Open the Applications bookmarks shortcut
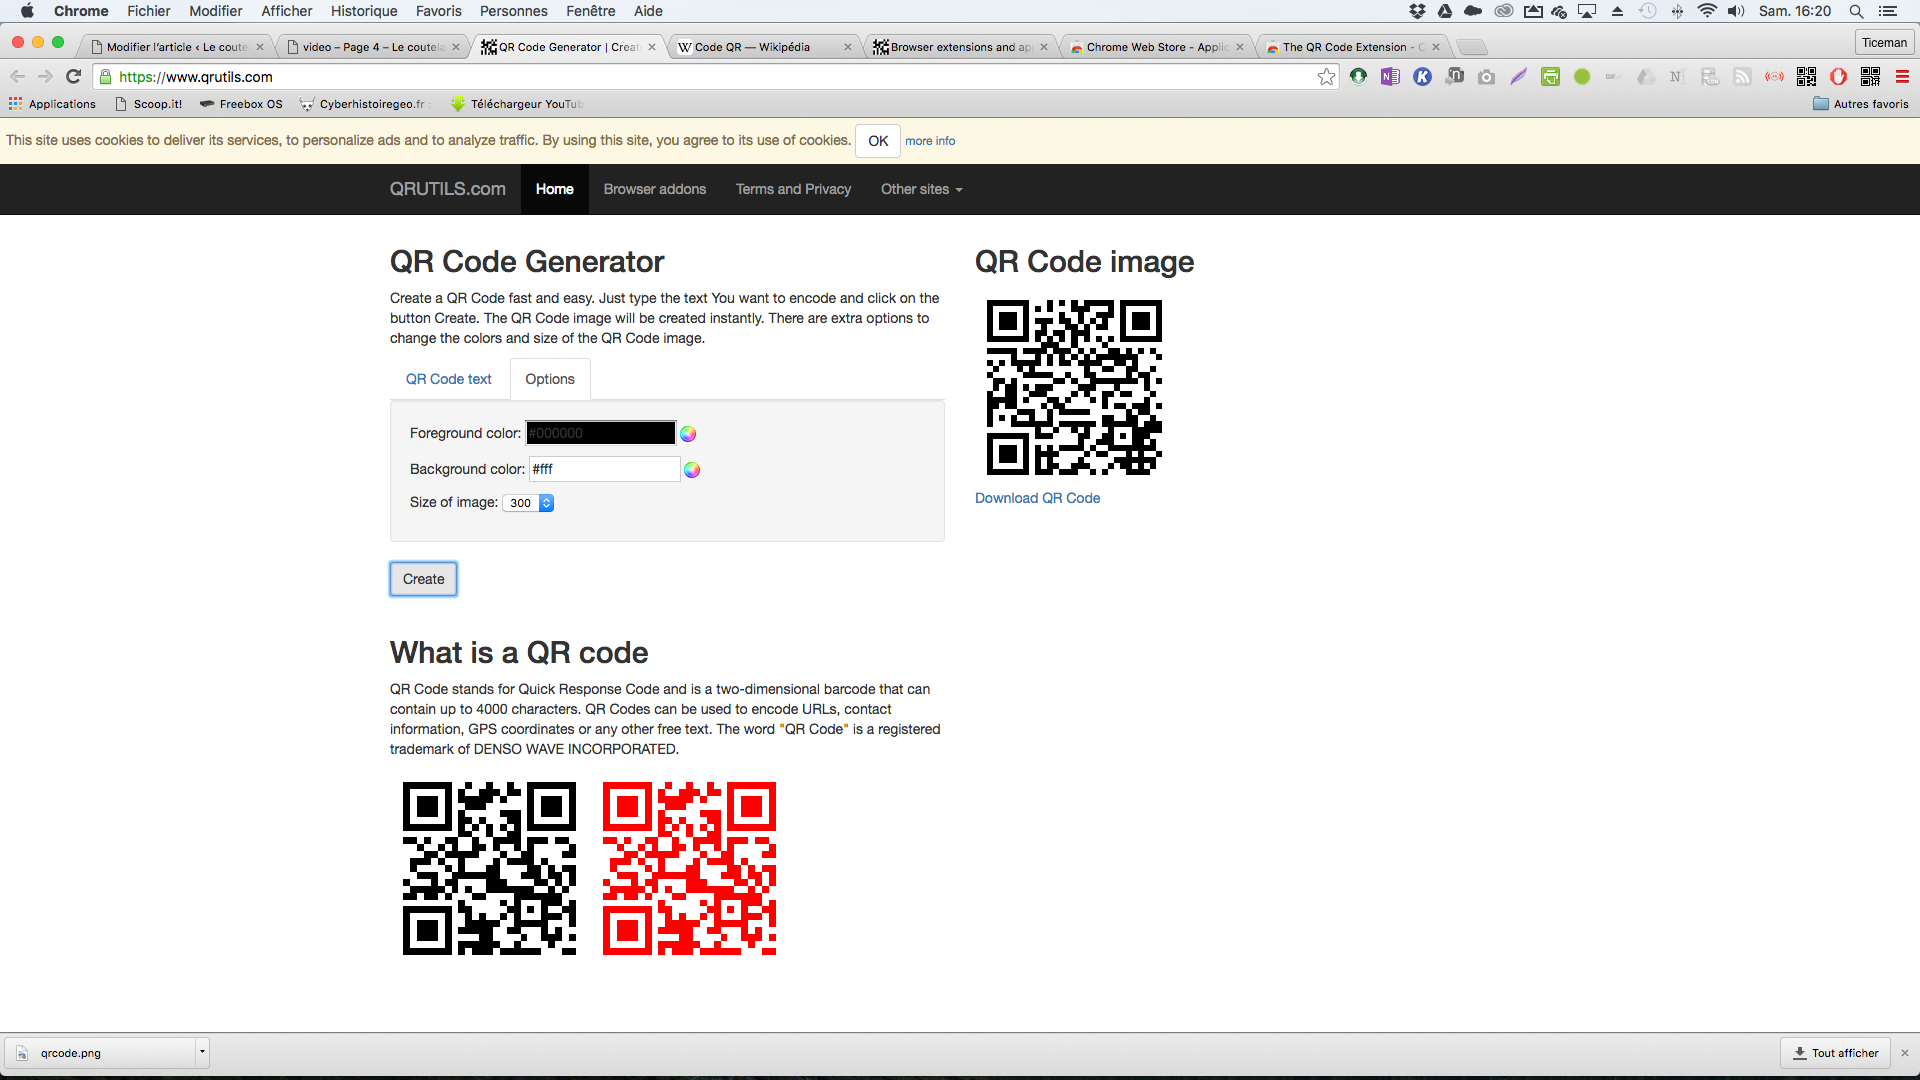 52,104
